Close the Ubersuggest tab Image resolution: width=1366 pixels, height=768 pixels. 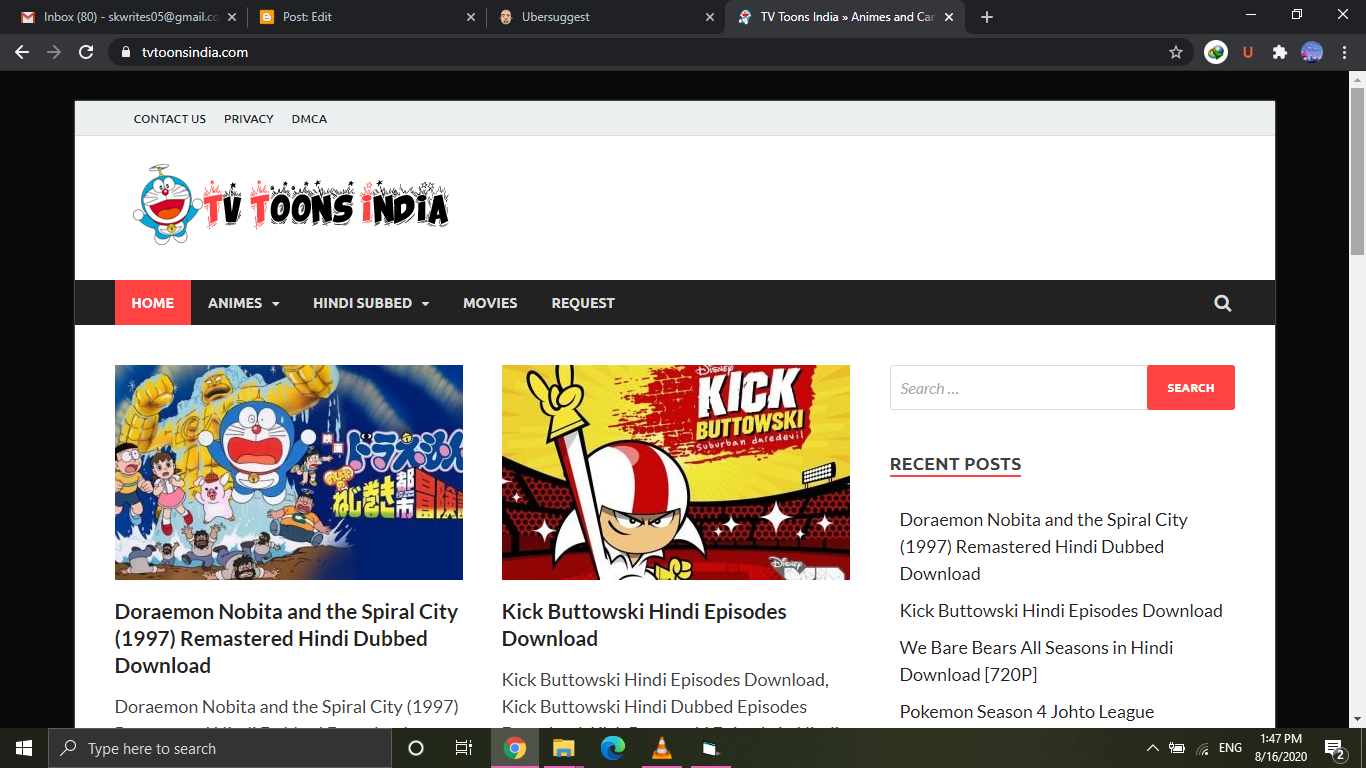click(x=710, y=17)
